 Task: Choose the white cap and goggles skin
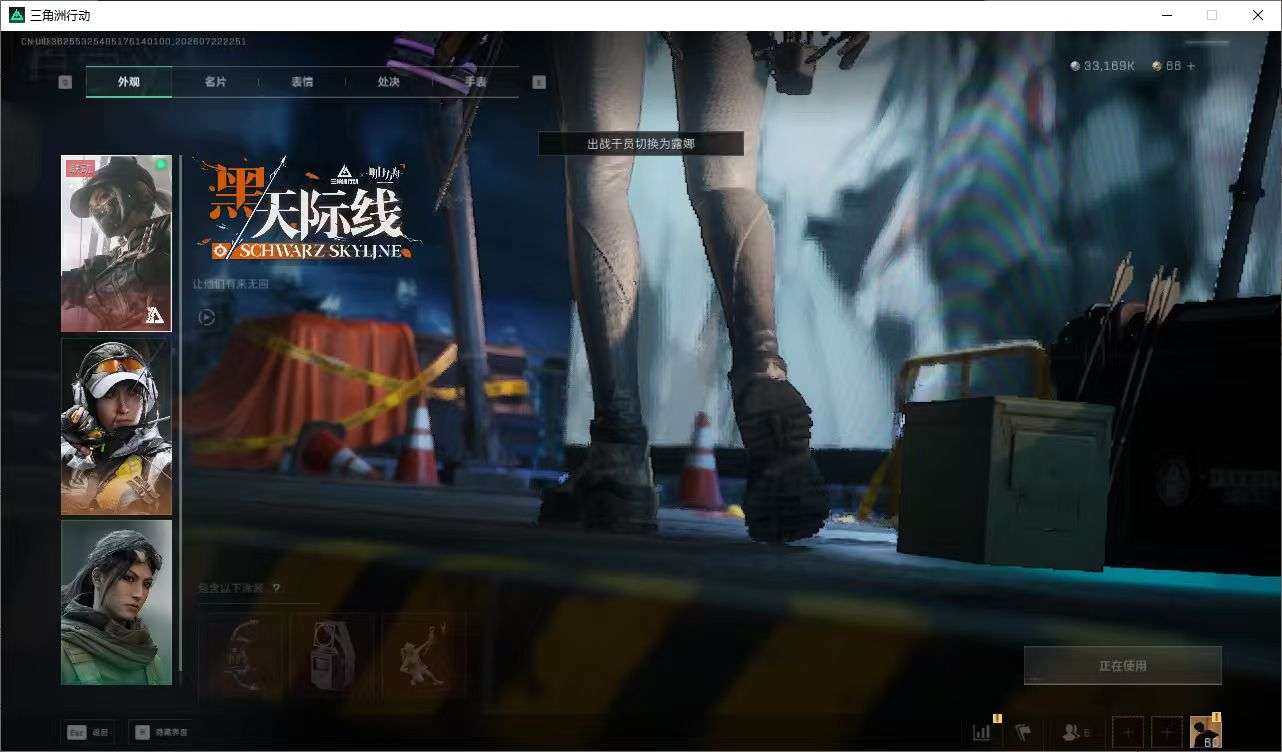point(116,427)
